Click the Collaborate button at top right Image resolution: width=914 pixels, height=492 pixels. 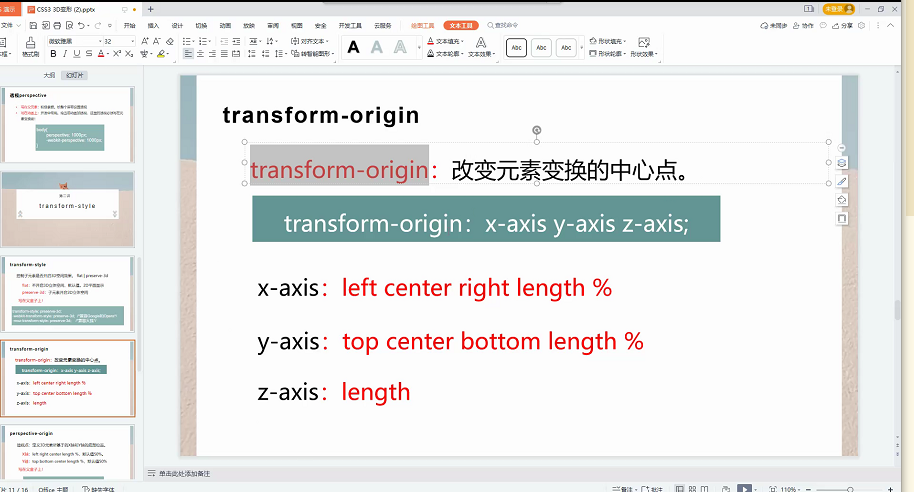803,26
